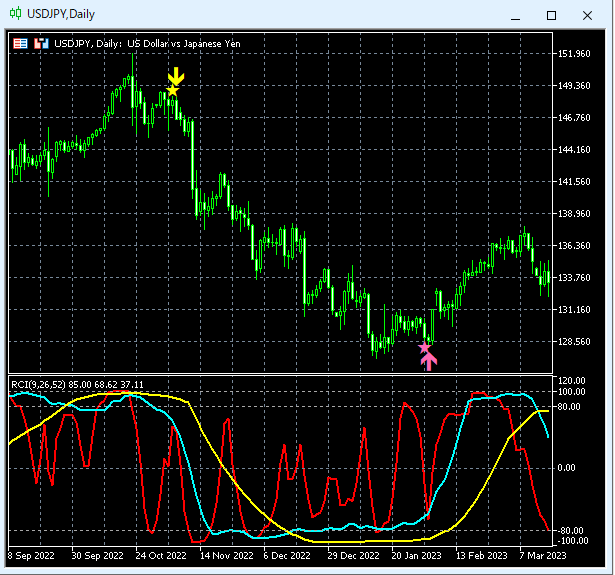Click the 146.760 price level on the scale

pyautogui.click(x=574, y=118)
